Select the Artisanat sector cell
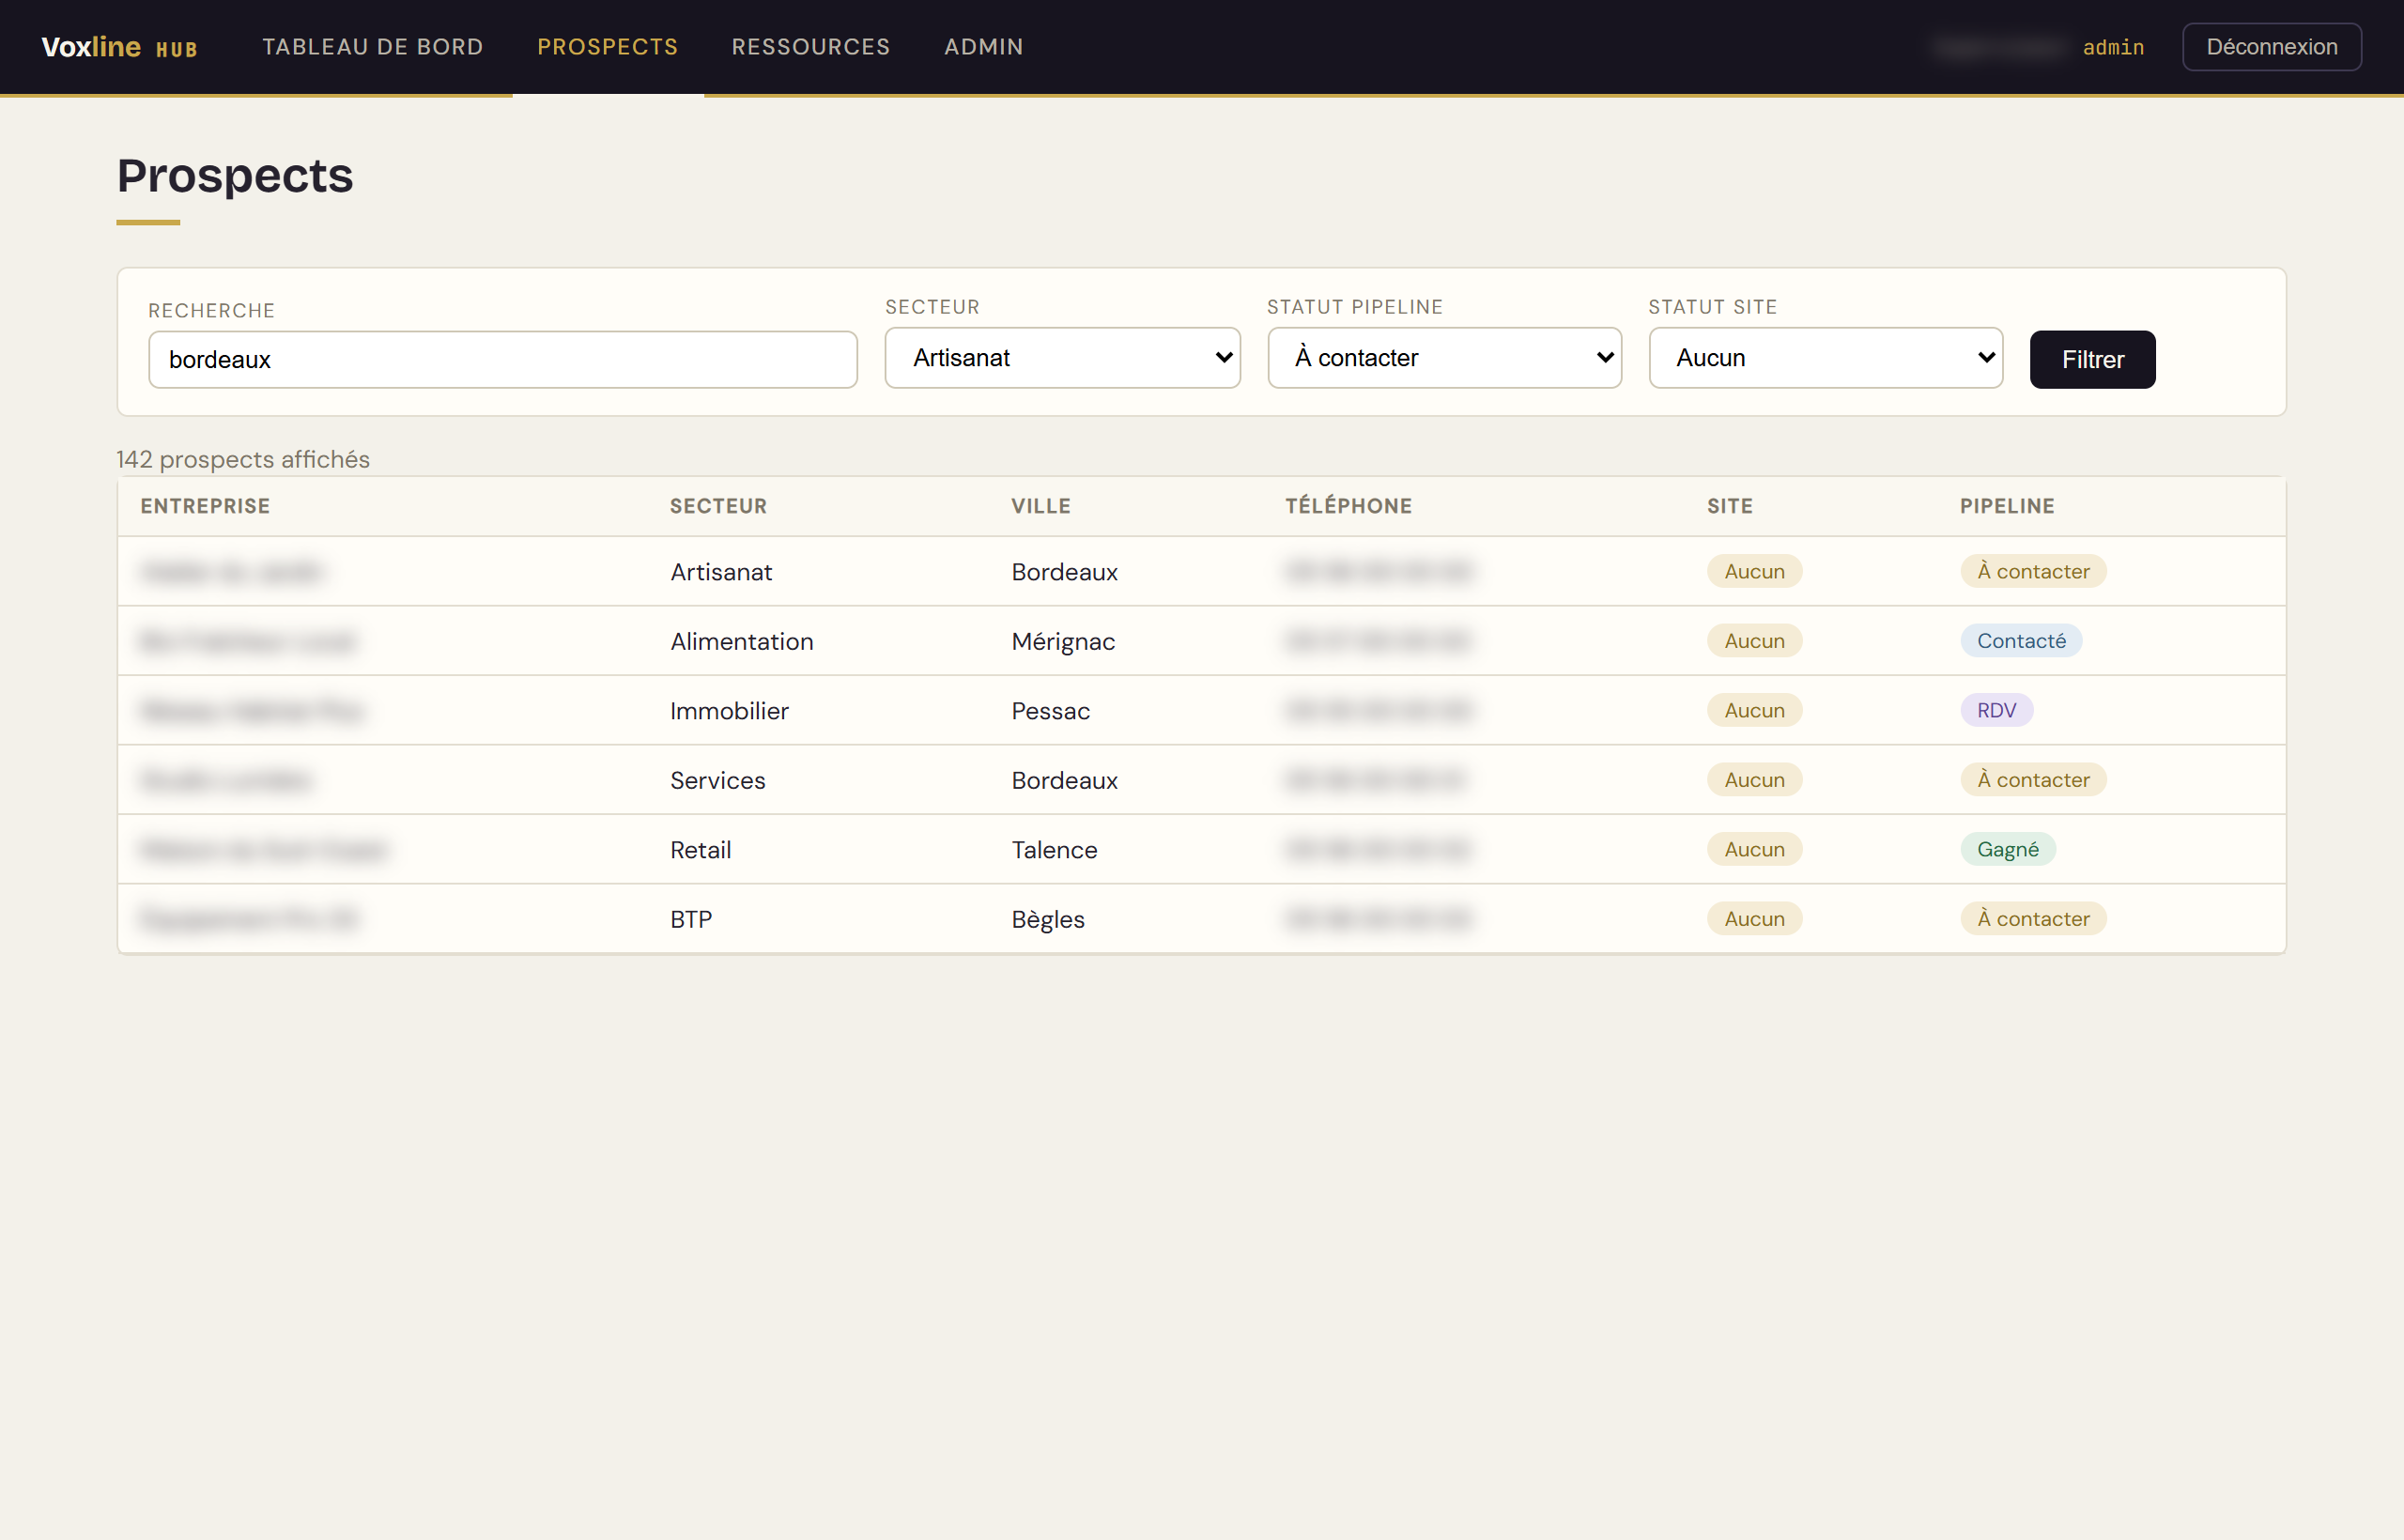2404x1540 pixels. tap(721, 571)
